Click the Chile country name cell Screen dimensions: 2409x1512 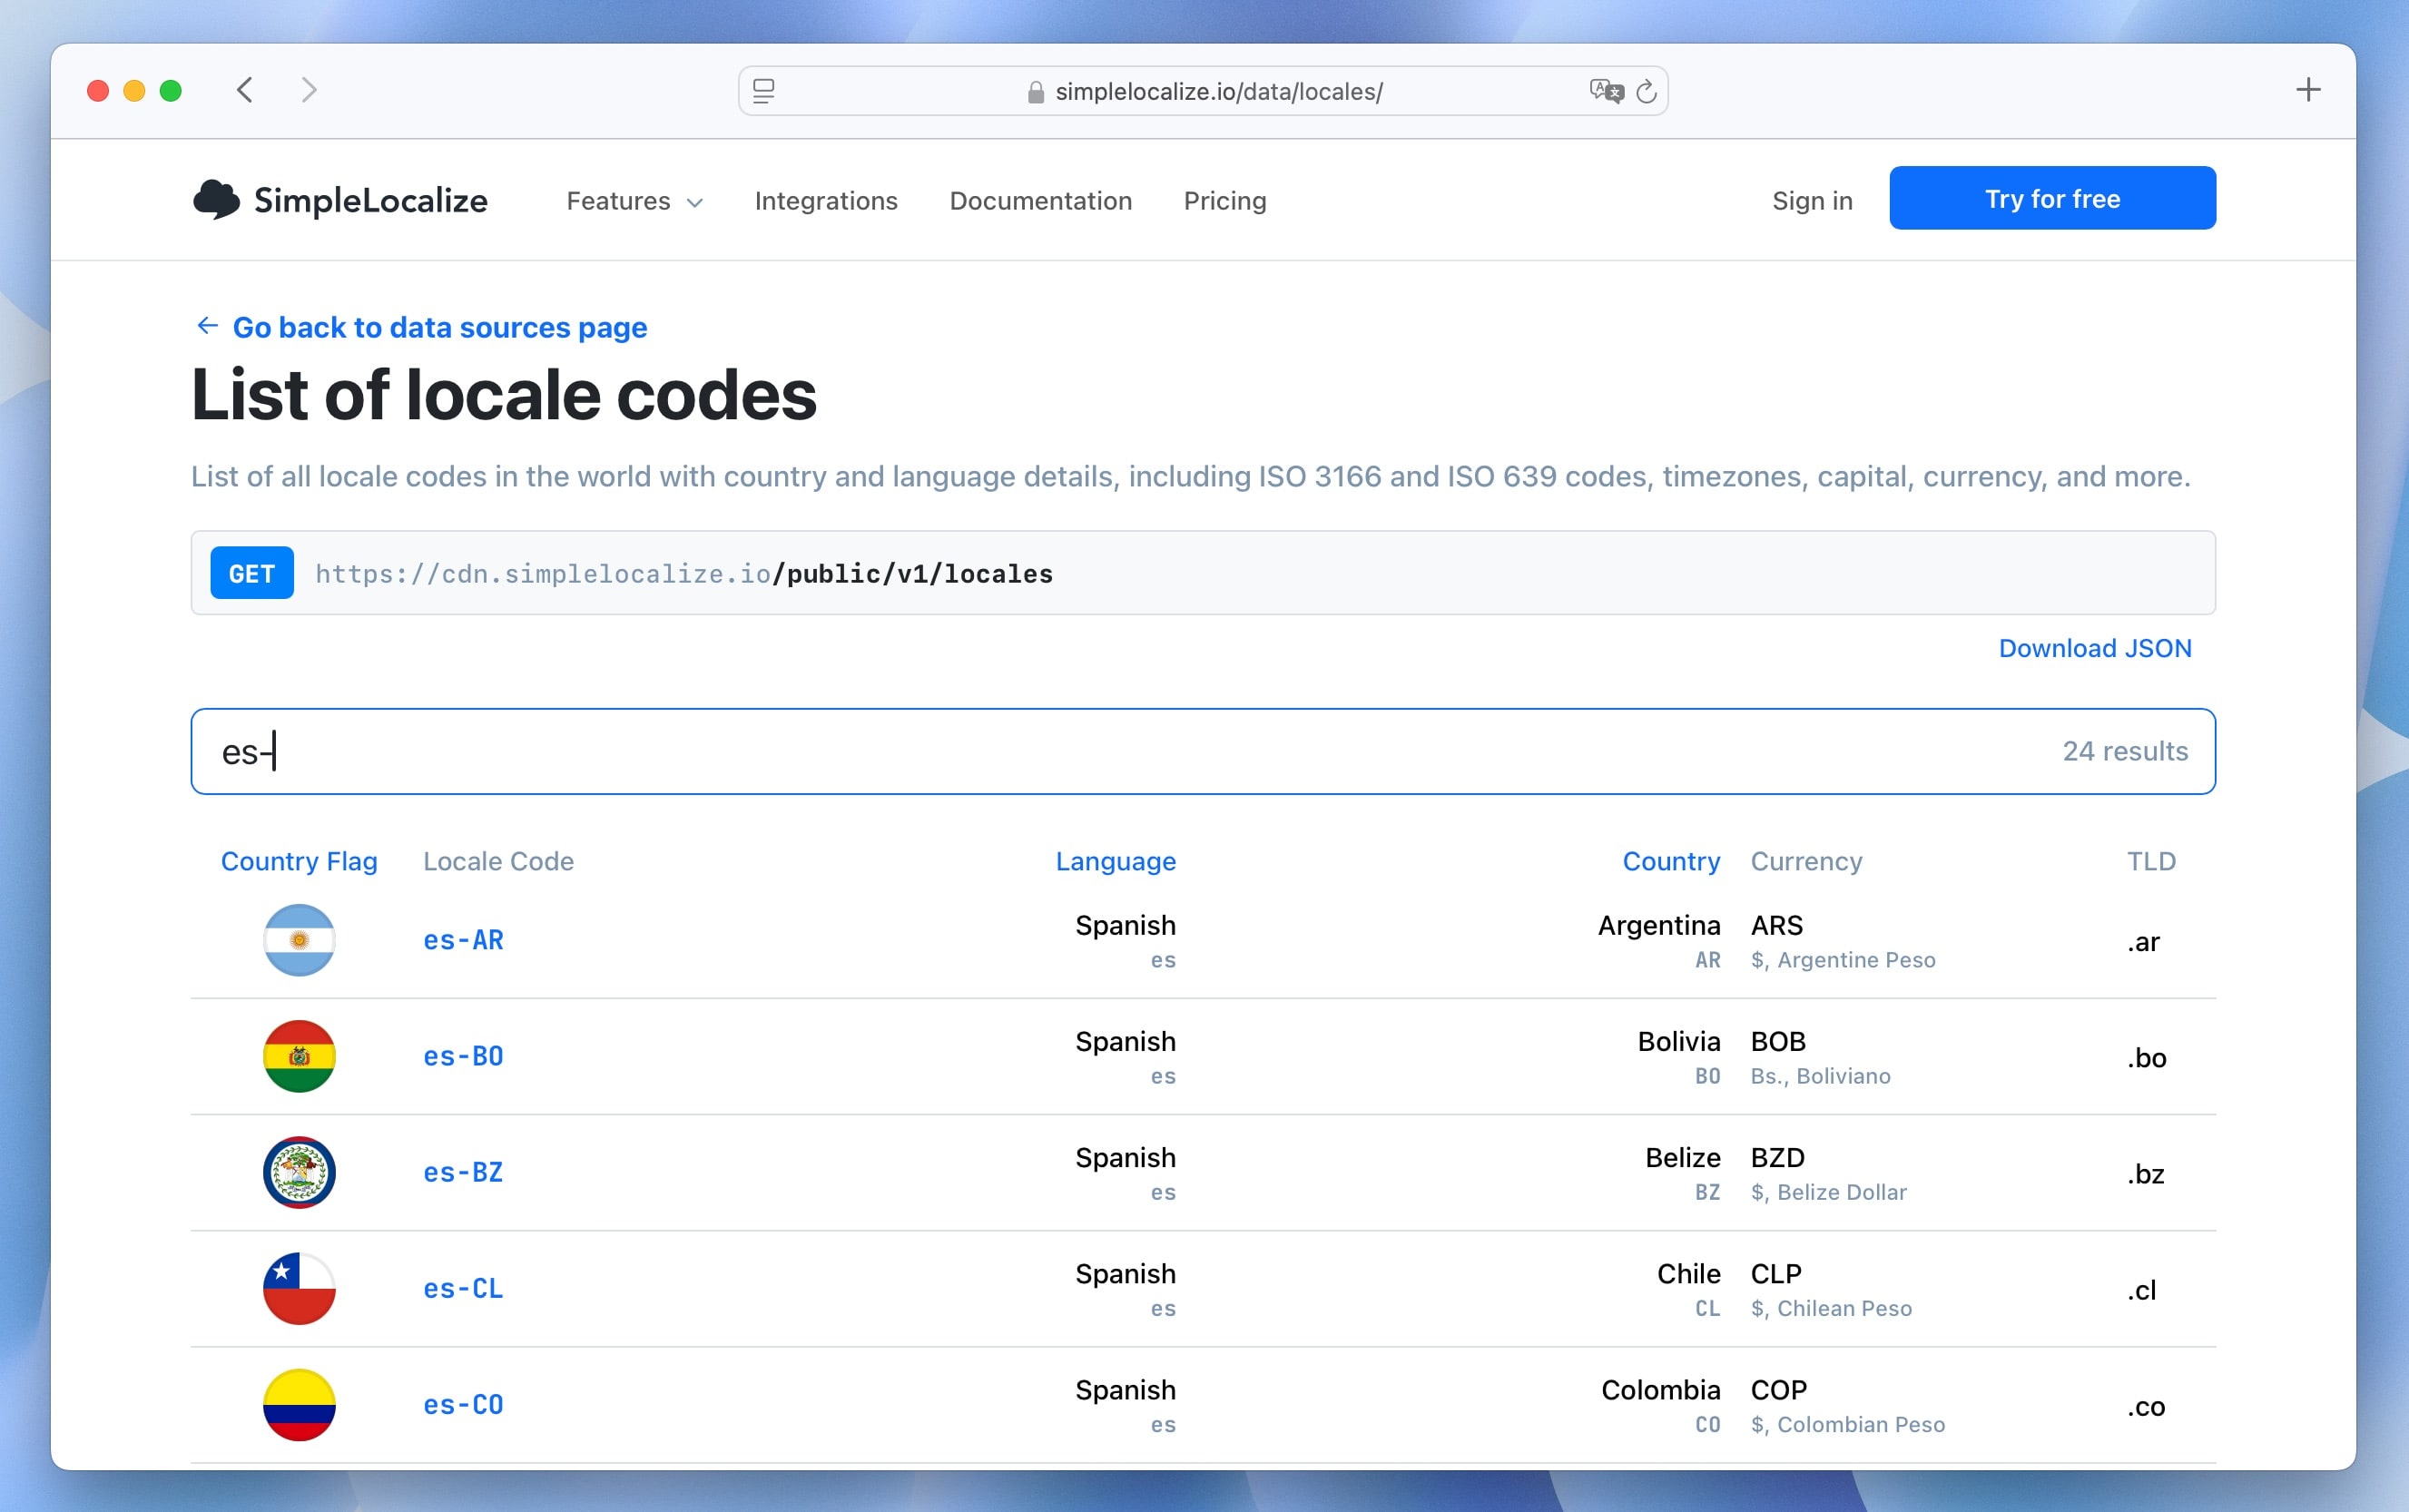pyautogui.click(x=1689, y=1273)
